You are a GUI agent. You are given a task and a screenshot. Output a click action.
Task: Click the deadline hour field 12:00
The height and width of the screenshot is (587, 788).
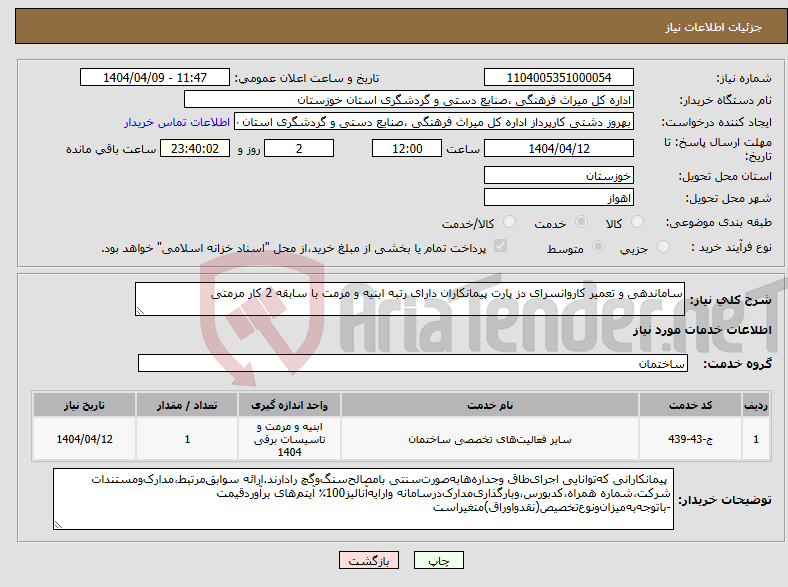[x=407, y=148]
